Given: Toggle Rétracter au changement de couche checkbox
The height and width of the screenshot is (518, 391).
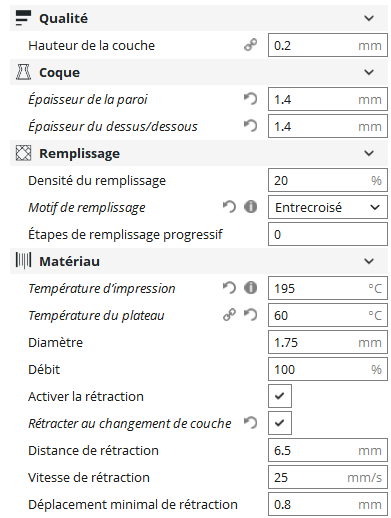Looking at the screenshot, I should click(x=280, y=423).
